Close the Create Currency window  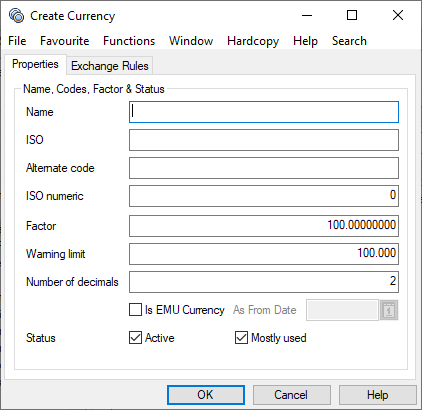[398, 15]
